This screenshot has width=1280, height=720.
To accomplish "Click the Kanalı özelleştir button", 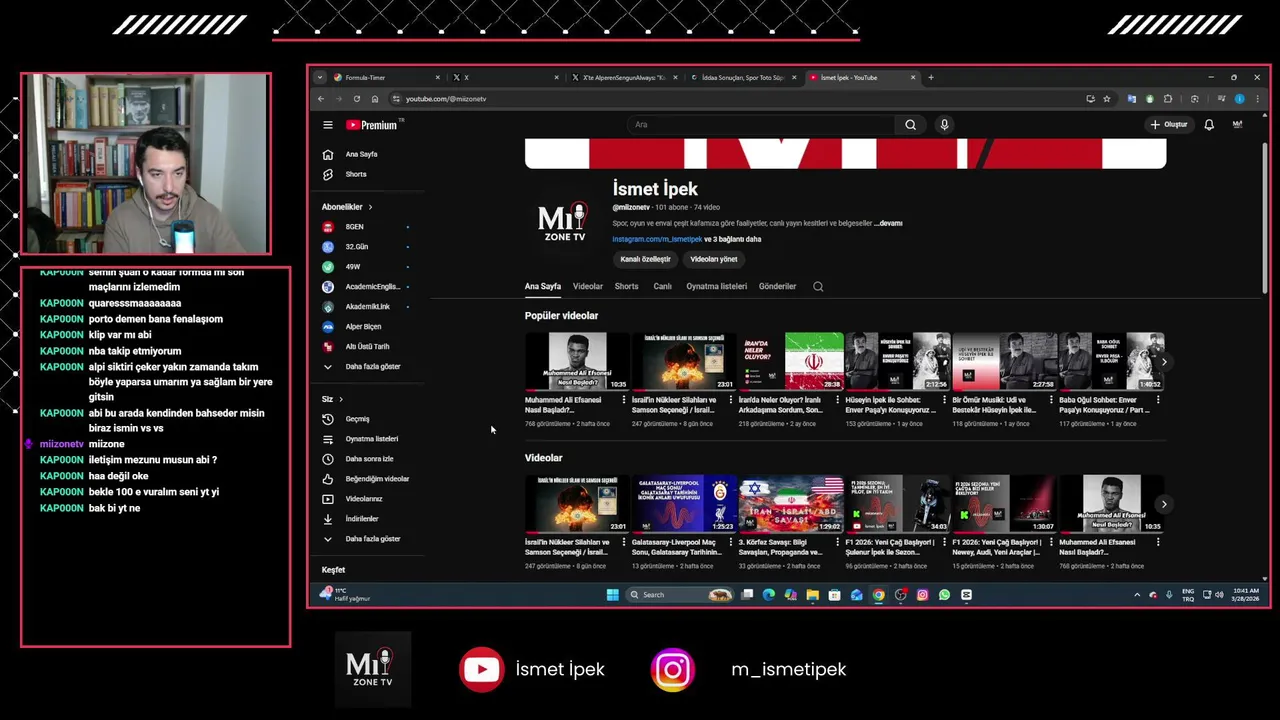I will click(645, 259).
